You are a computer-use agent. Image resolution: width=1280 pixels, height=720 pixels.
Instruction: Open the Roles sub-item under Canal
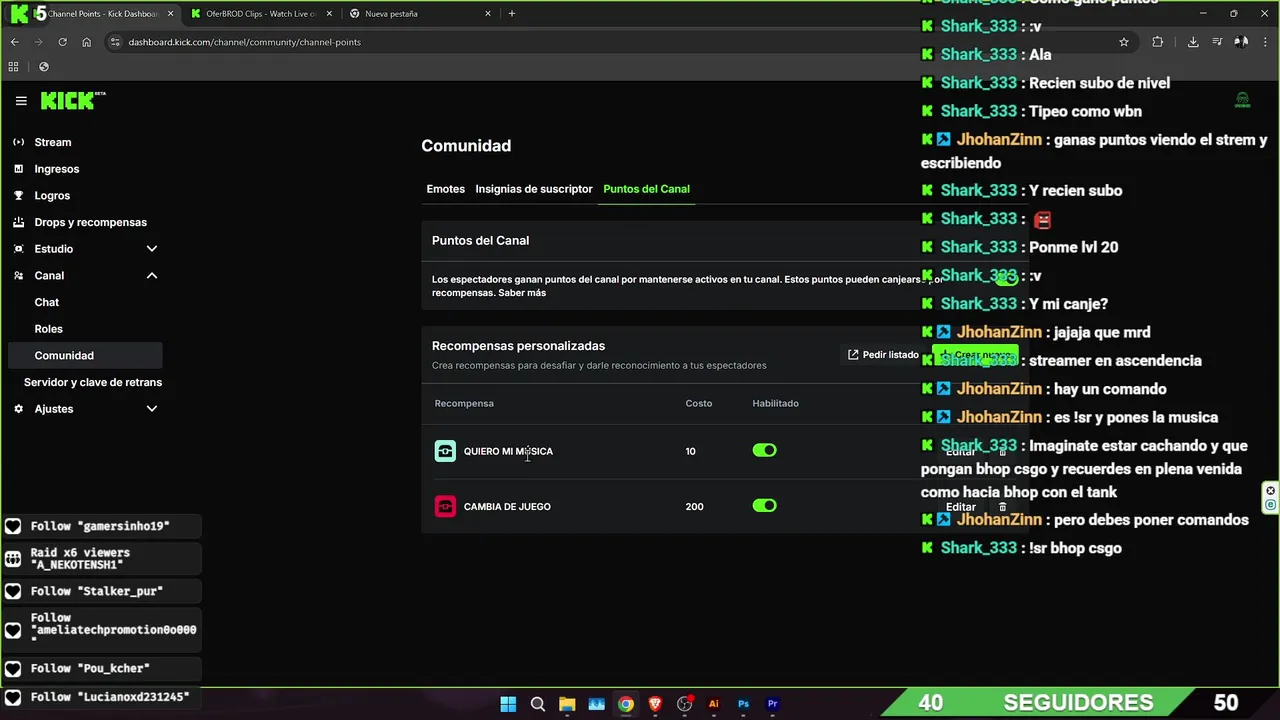(48, 329)
